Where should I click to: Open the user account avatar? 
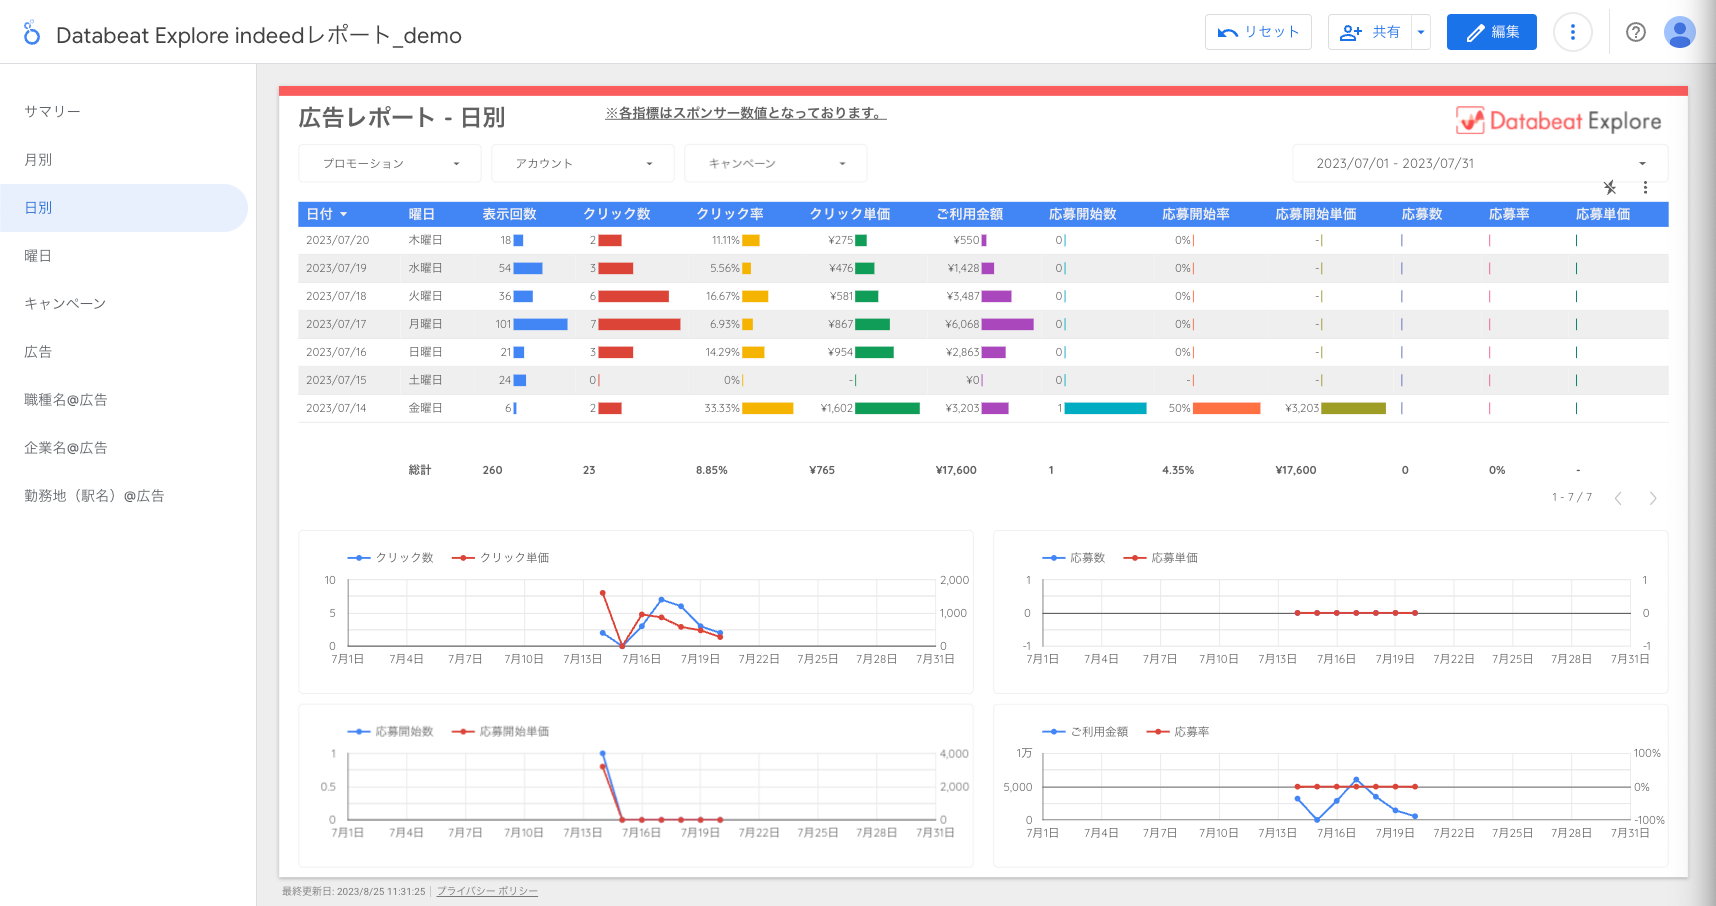(x=1680, y=33)
